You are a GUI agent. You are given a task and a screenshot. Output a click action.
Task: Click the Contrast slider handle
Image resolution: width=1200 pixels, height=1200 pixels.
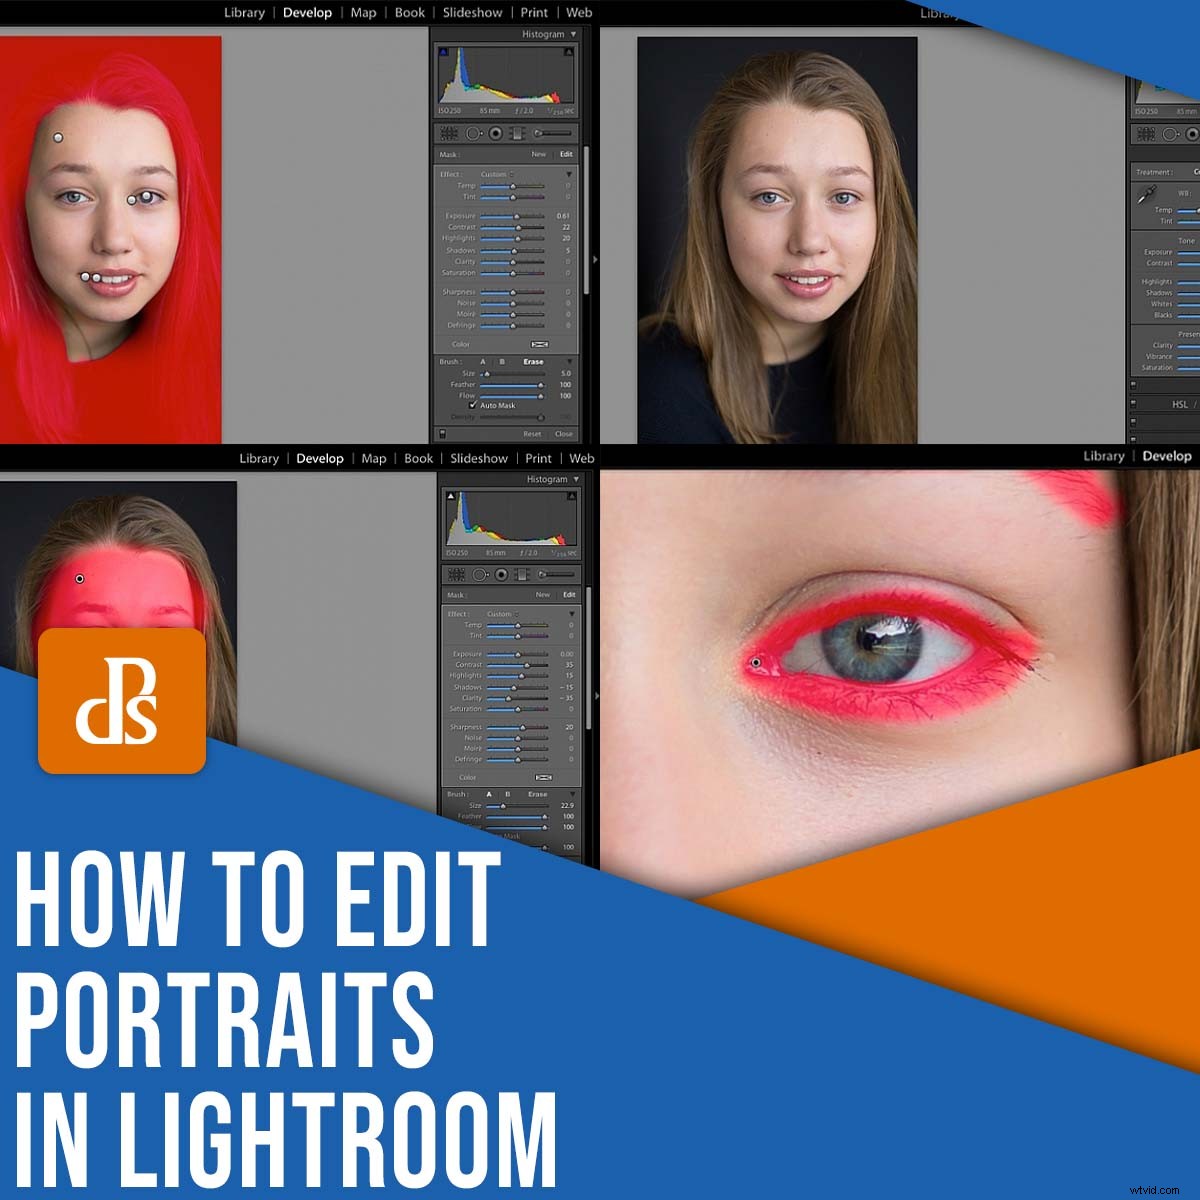tap(518, 229)
